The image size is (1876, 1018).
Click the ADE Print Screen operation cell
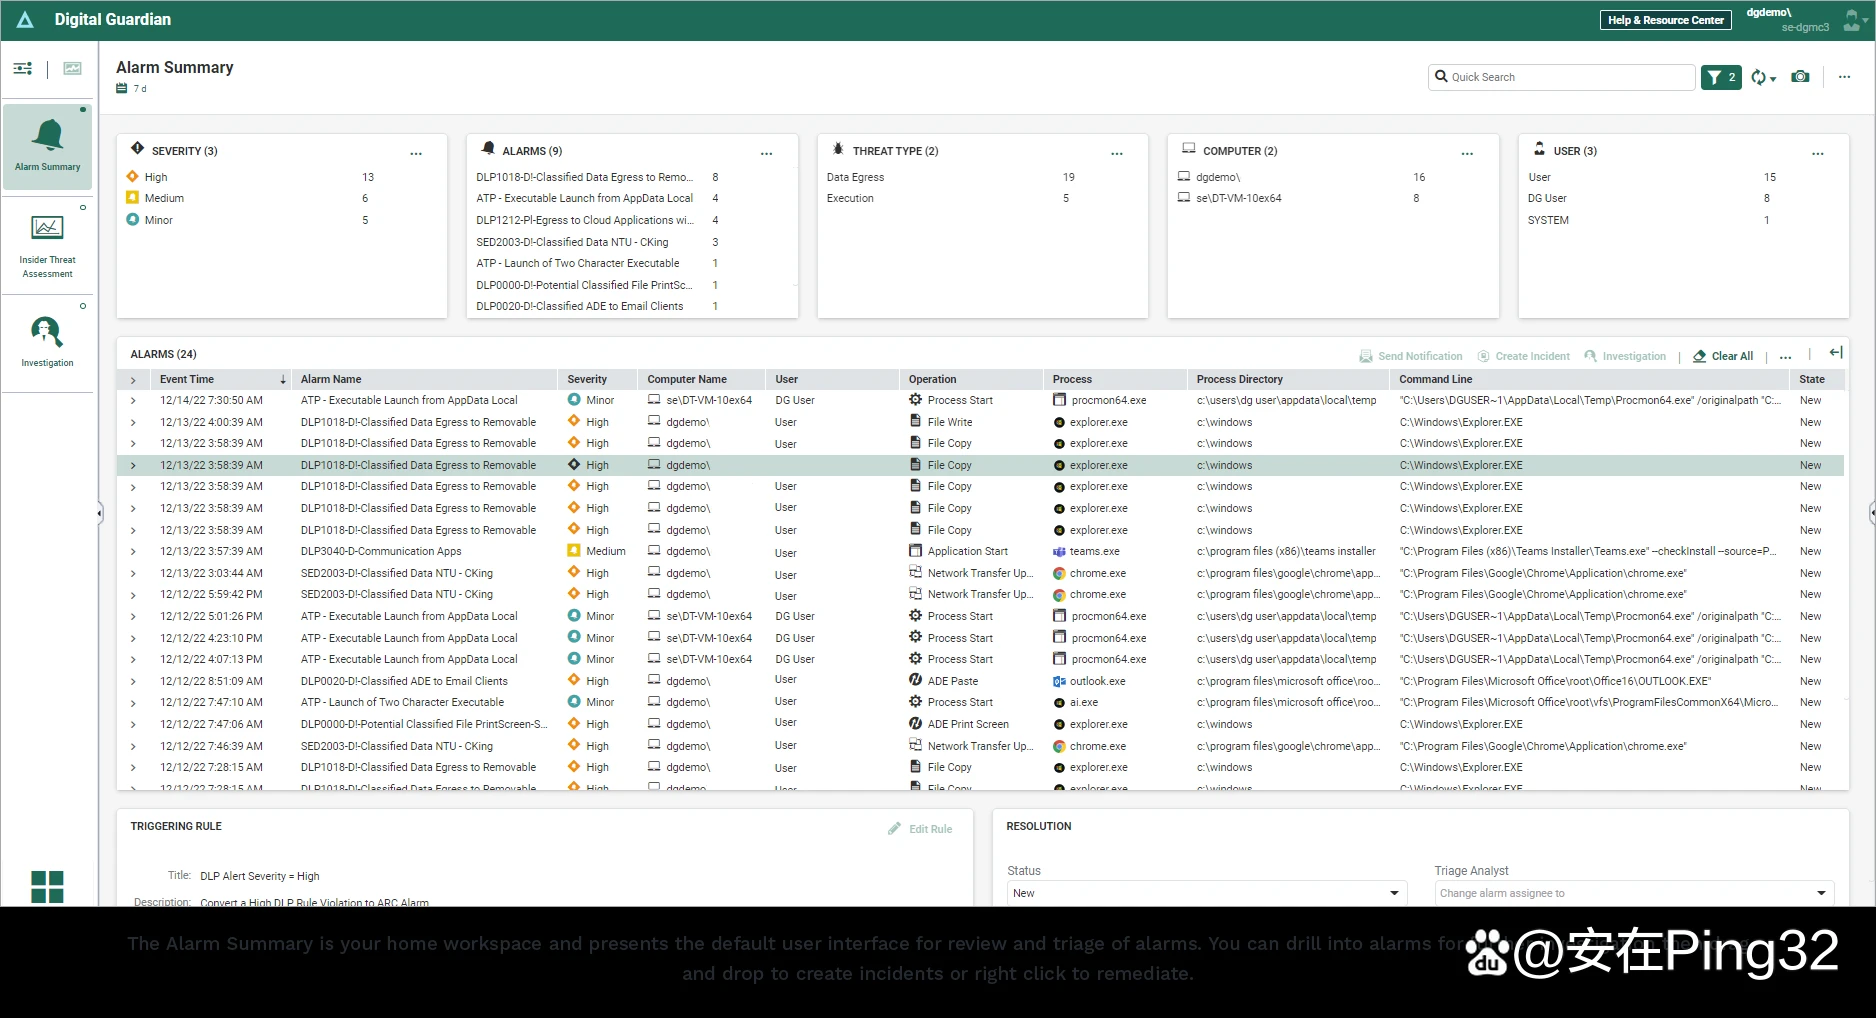click(959, 724)
